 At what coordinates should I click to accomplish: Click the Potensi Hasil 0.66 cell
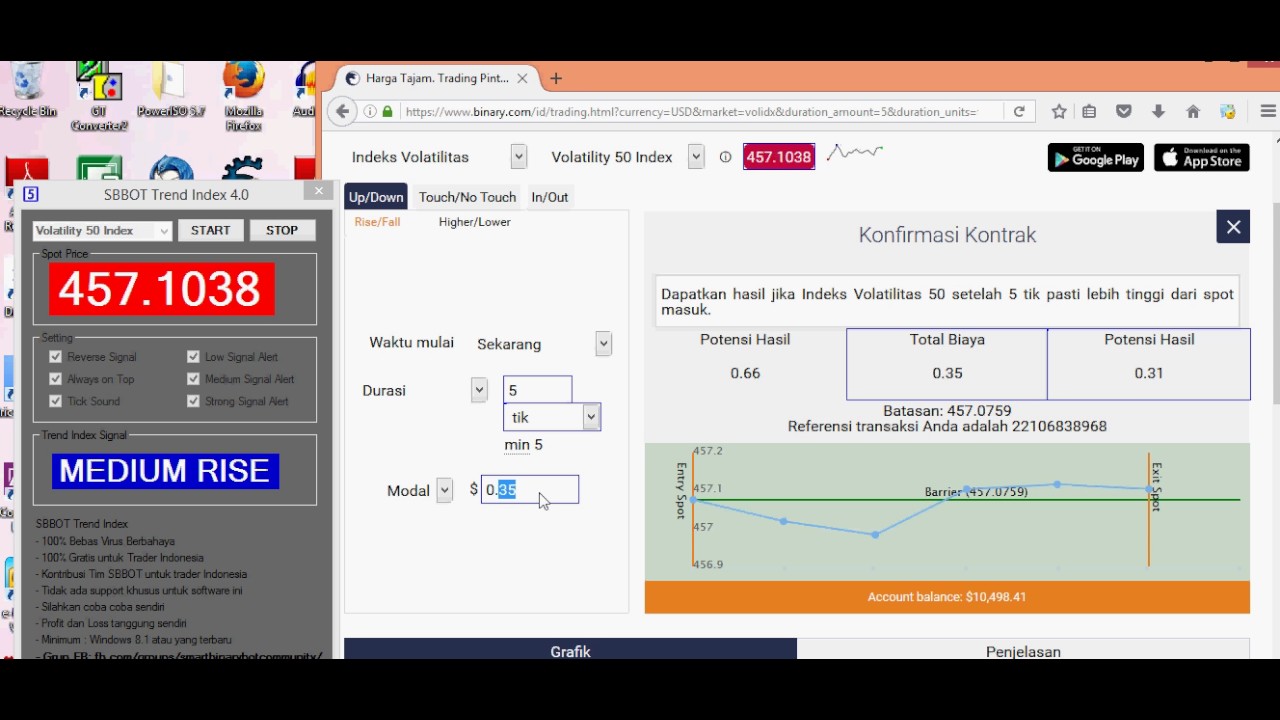point(745,364)
